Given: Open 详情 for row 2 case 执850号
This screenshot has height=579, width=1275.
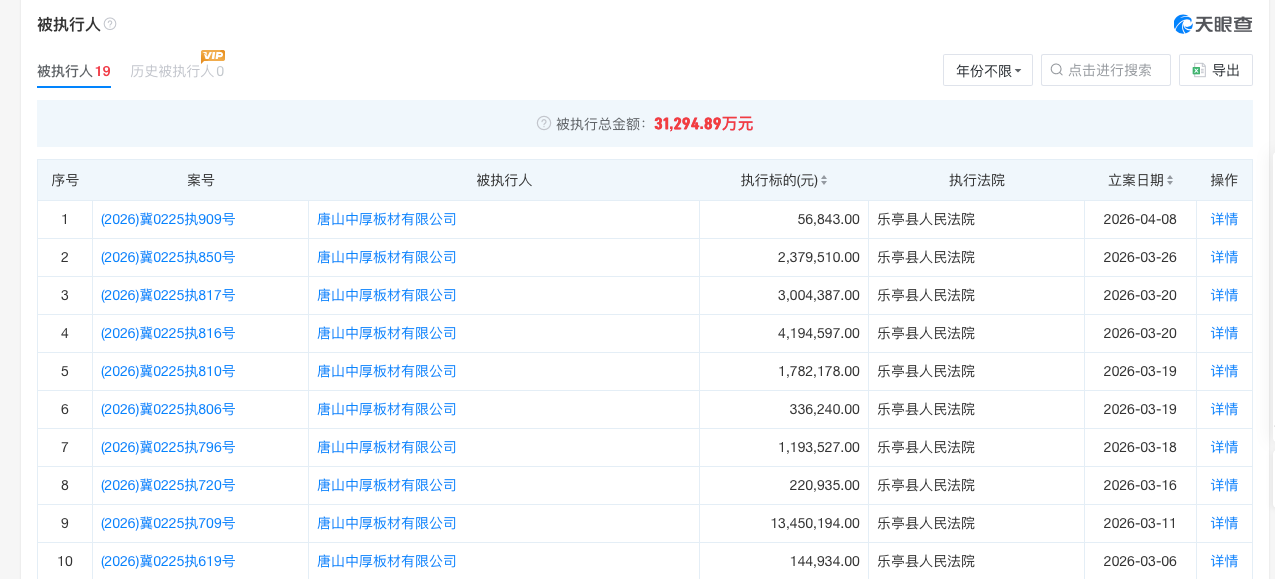Looking at the screenshot, I should coord(1224,257).
